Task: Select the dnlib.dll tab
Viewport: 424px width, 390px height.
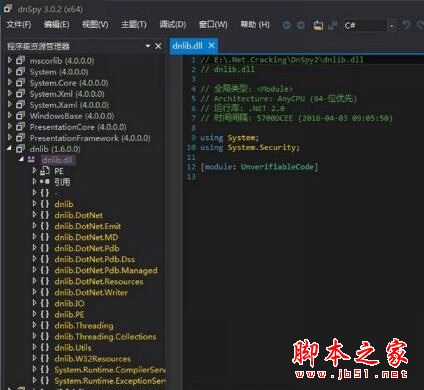Action: (x=187, y=46)
